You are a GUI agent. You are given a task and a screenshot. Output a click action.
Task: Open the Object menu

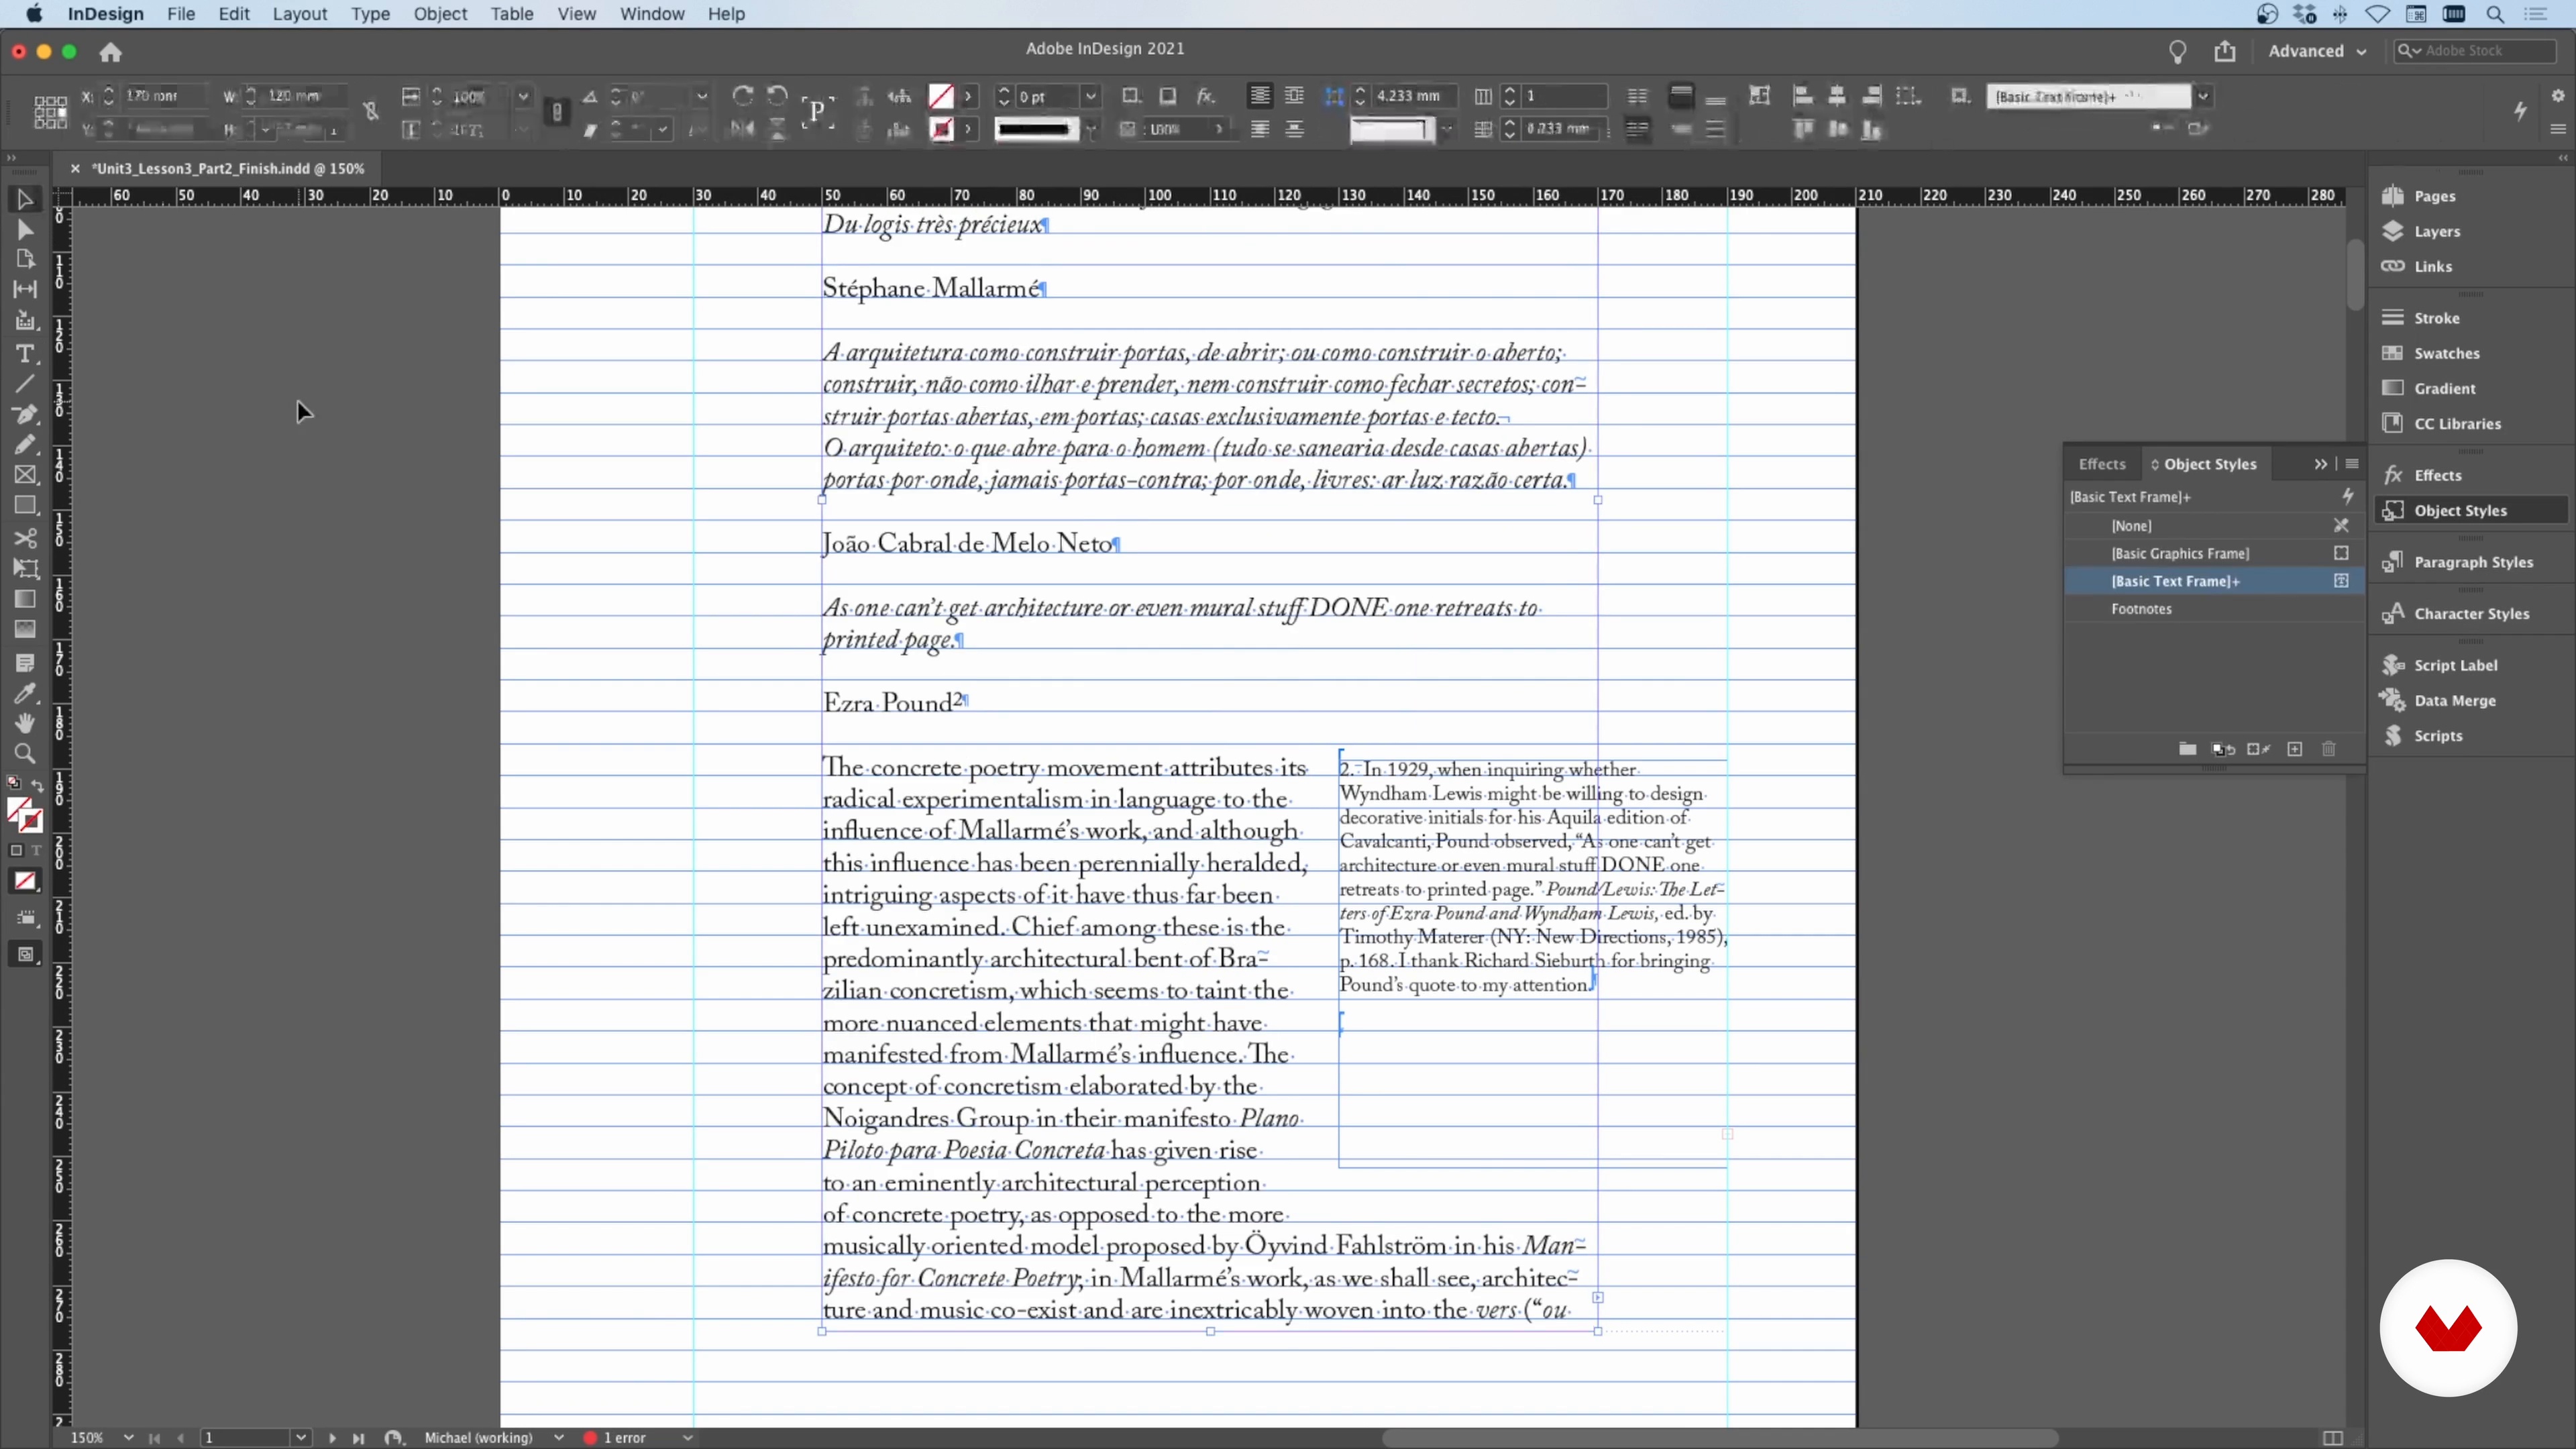pyautogui.click(x=440, y=14)
